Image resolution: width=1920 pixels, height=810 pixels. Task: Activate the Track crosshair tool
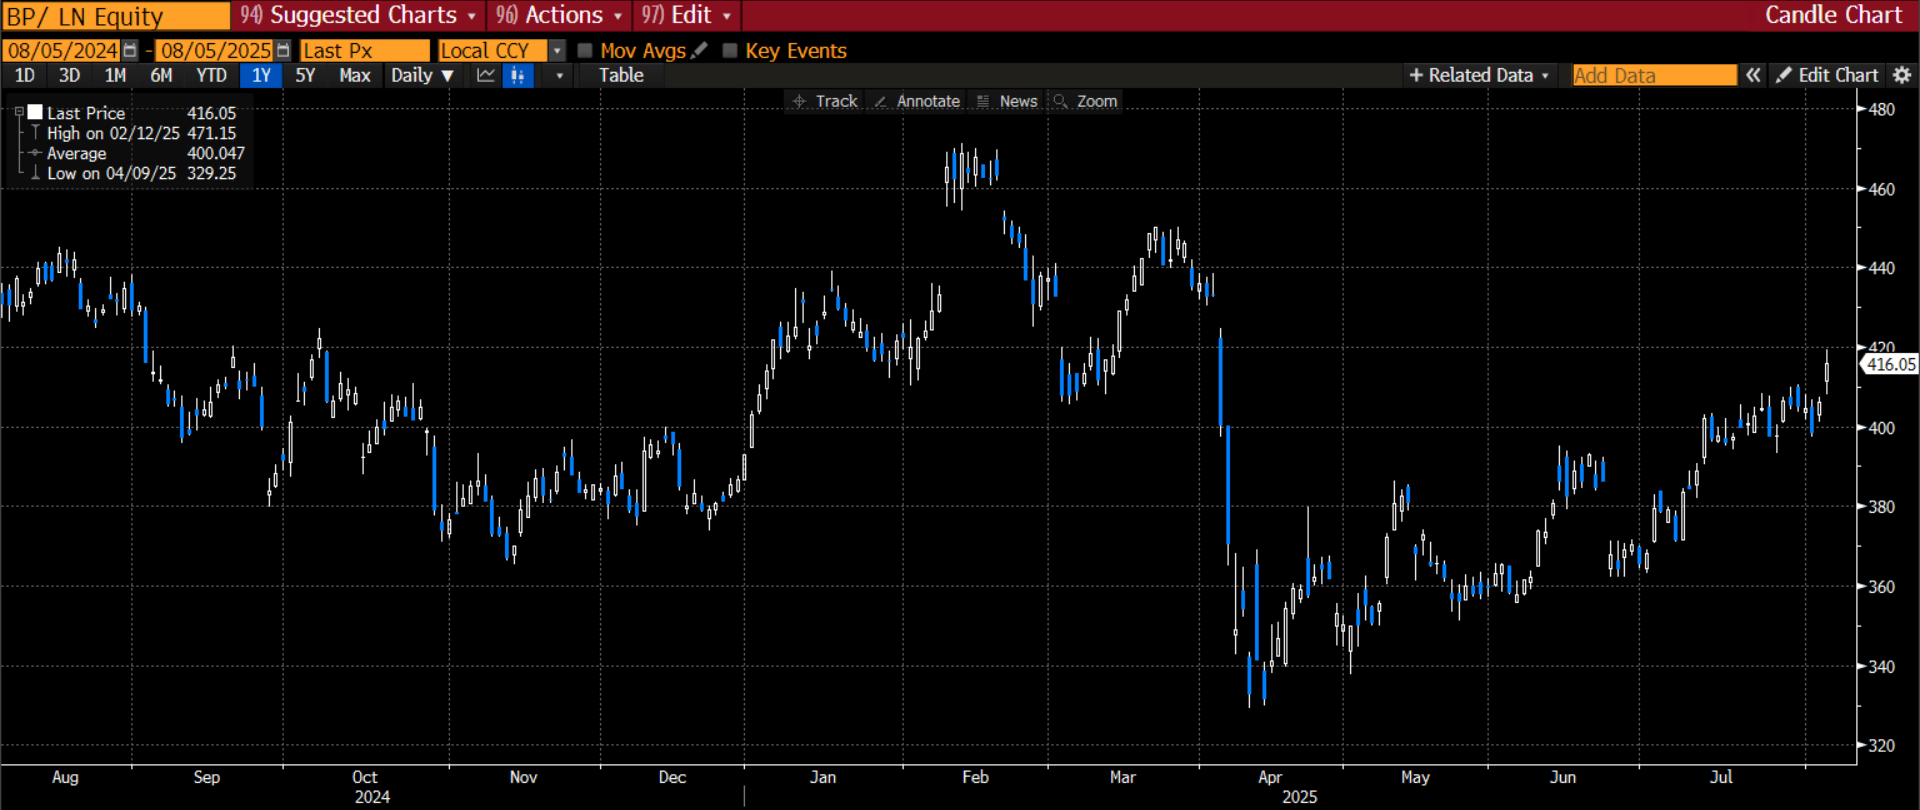pos(825,101)
